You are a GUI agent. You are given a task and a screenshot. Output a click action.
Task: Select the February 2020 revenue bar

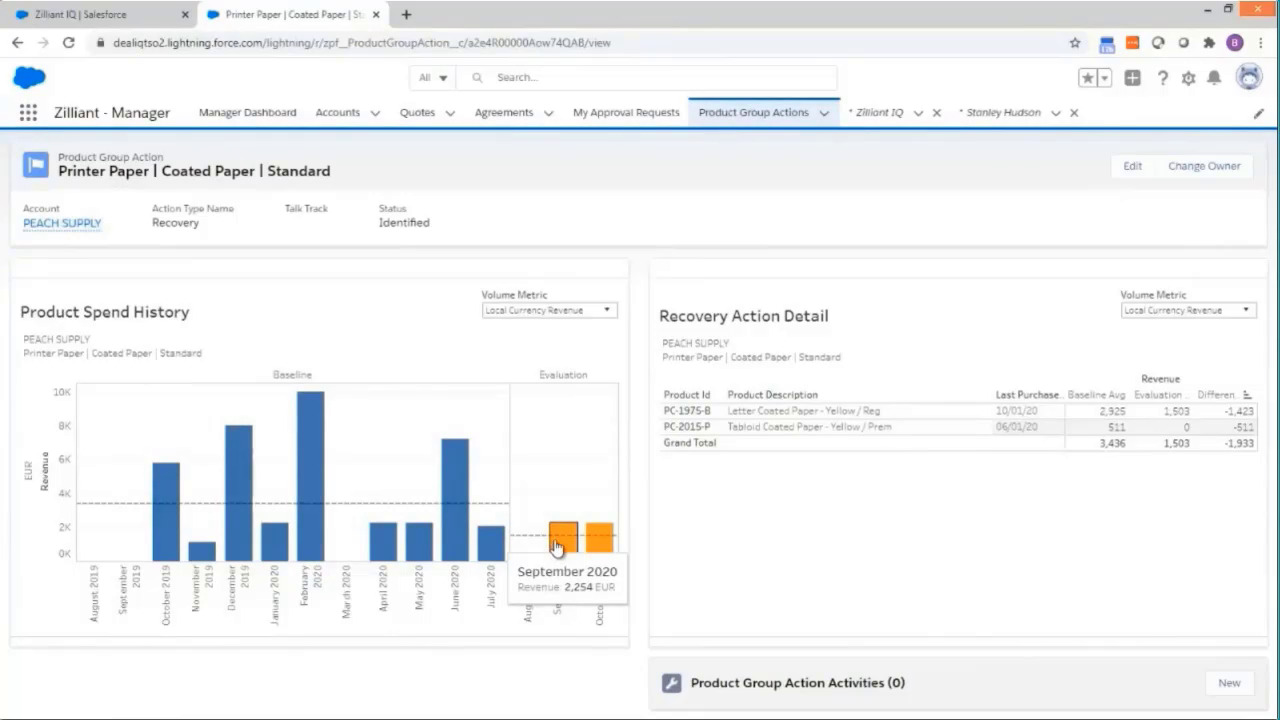[x=310, y=476]
